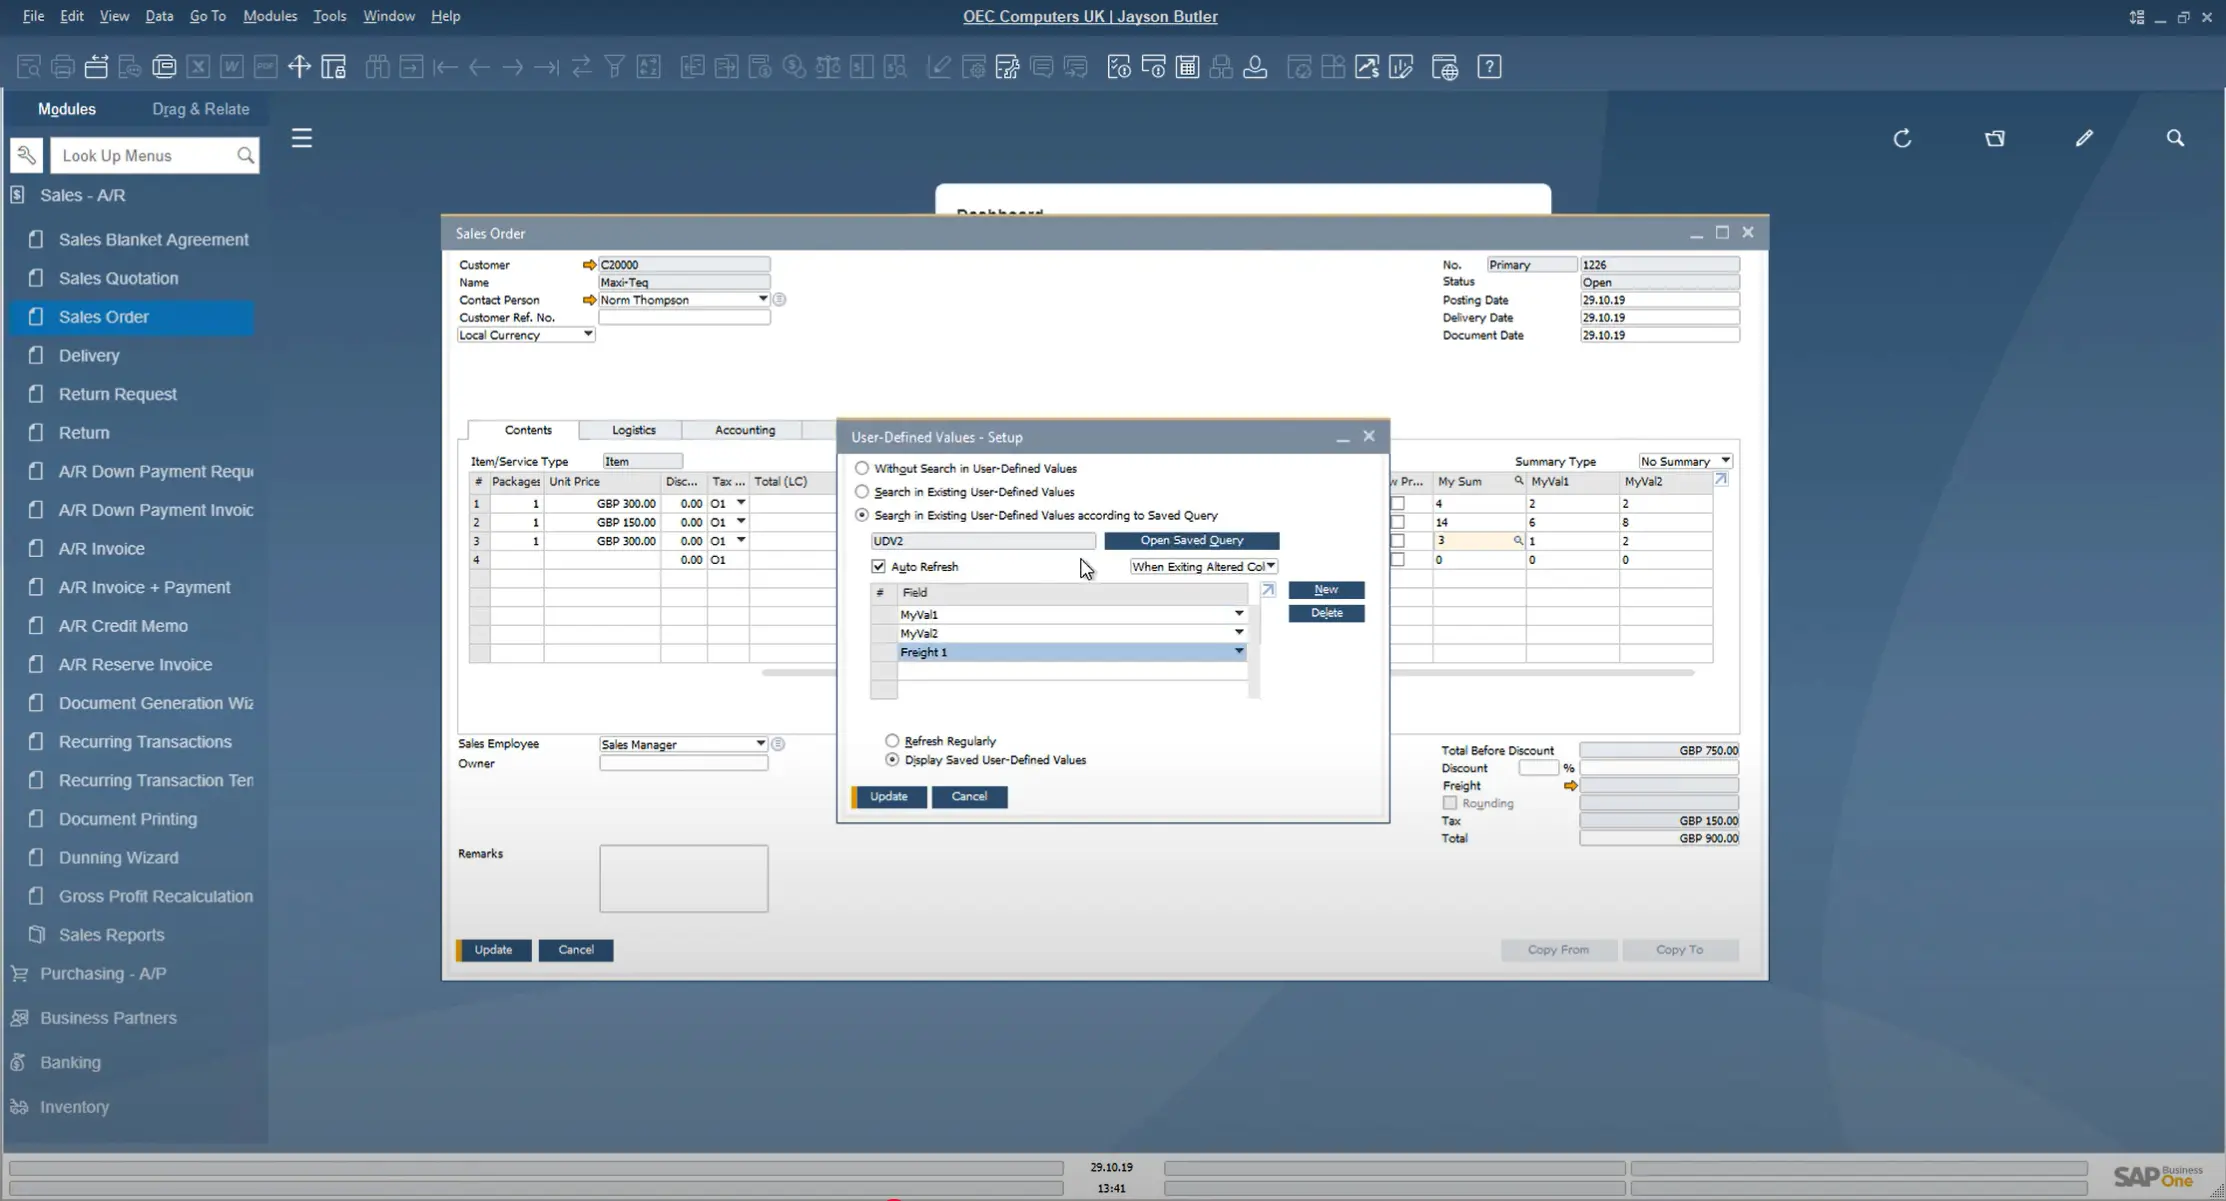Image resolution: width=2226 pixels, height=1201 pixels.
Task: Click the dashboard search magnifier icon
Action: coord(2175,138)
